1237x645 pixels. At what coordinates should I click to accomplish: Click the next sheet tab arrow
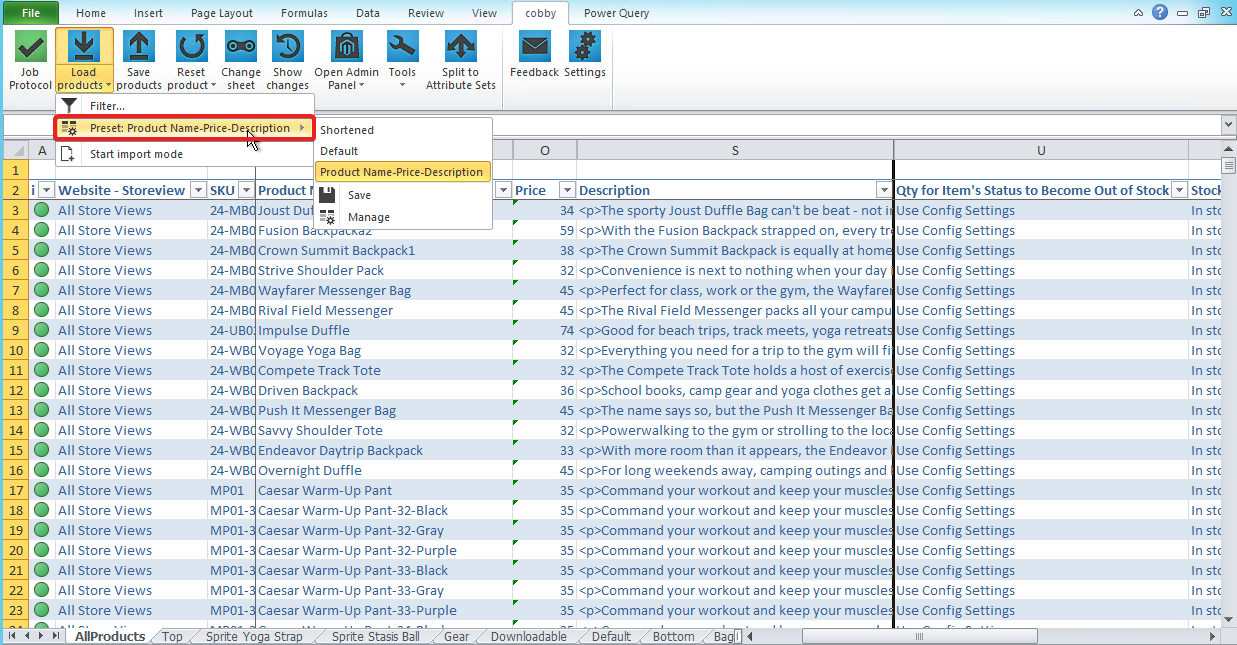[41, 636]
